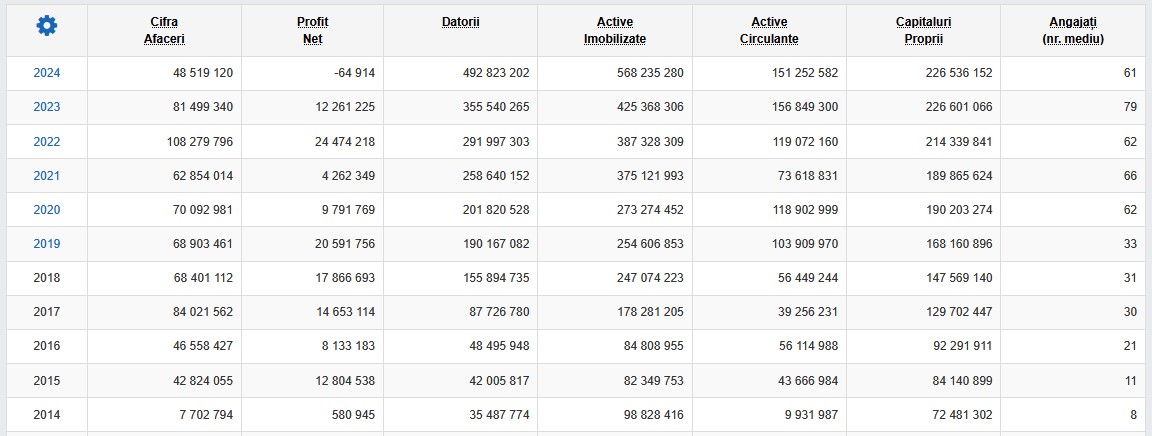This screenshot has width=1152, height=436.
Task: Open the 2023 year link
Action: click(x=46, y=107)
